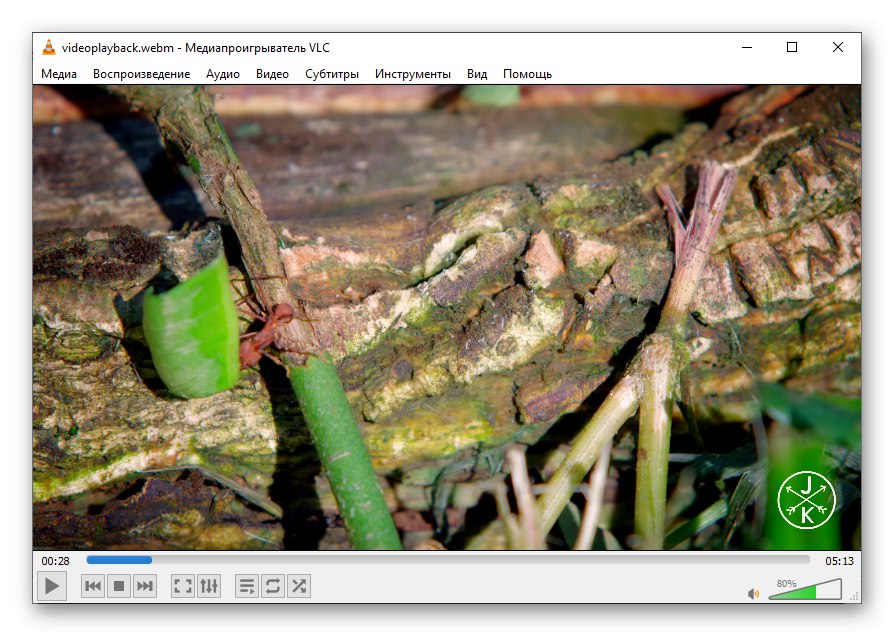Open the playlist view
Screen dimensions: 894x636
tap(247, 586)
